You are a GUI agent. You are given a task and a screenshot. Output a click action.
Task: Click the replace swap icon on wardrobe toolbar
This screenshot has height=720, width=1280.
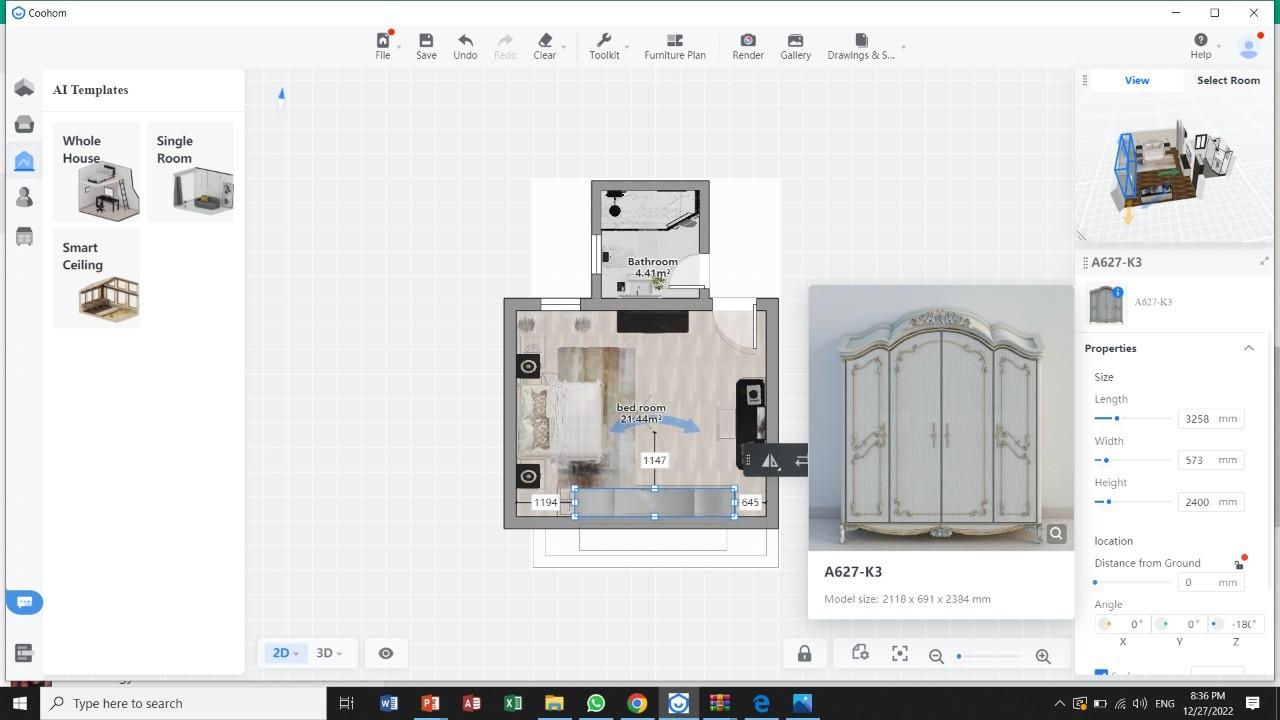tap(800, 460)
